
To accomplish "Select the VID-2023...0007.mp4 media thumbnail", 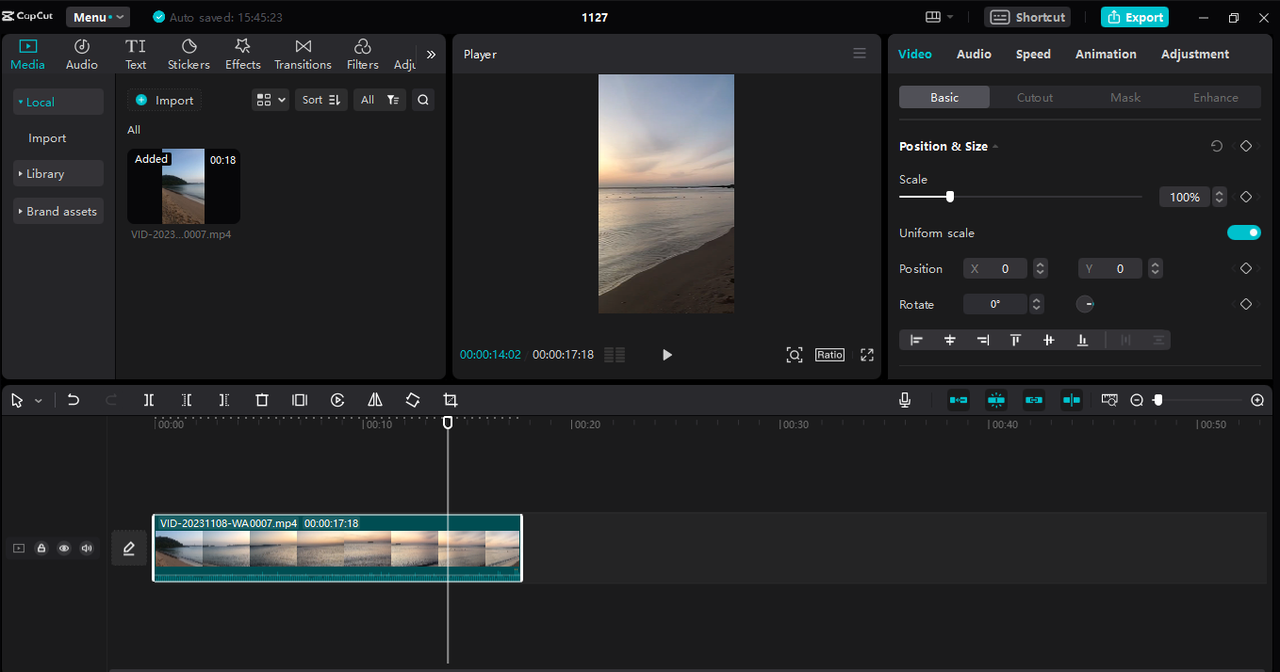I will [x=183, y=186].
